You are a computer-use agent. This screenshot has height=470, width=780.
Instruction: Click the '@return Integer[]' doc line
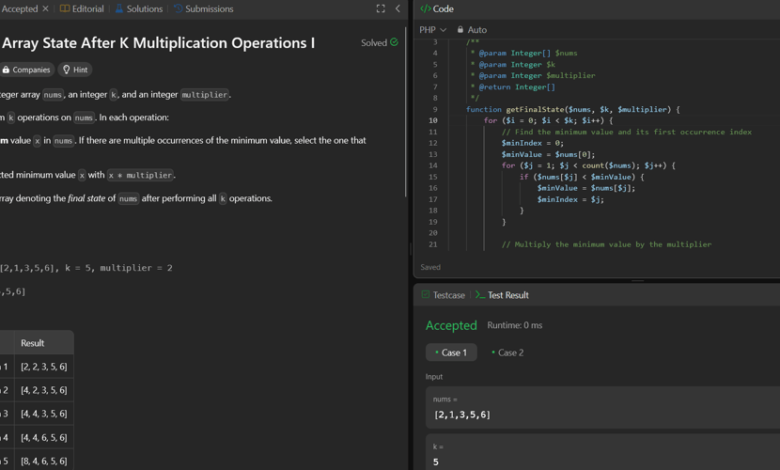tap(513, 87)
